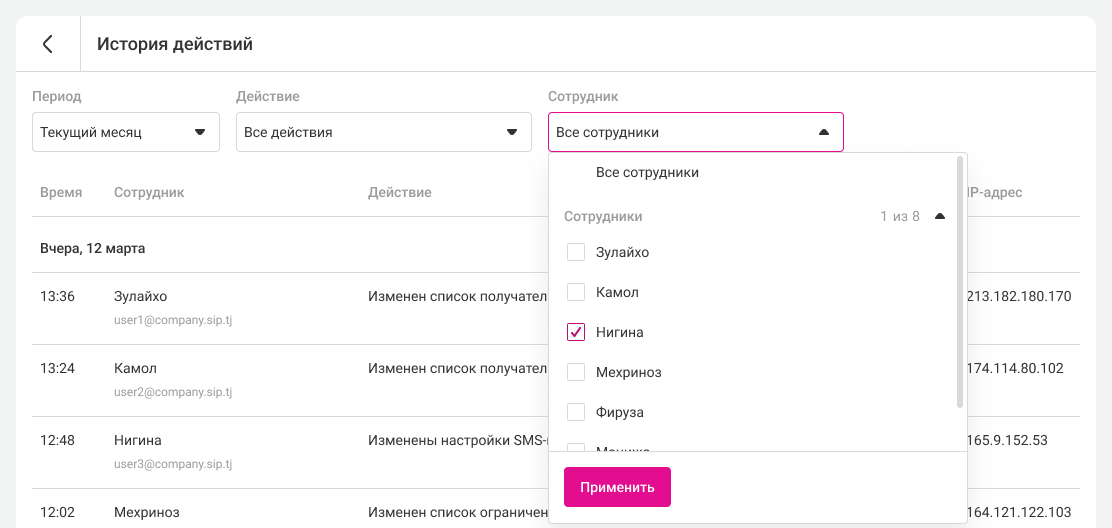Uncheck the Нигина checkbox
Screen dimensions: 1112x528
(x=576, y=332)
